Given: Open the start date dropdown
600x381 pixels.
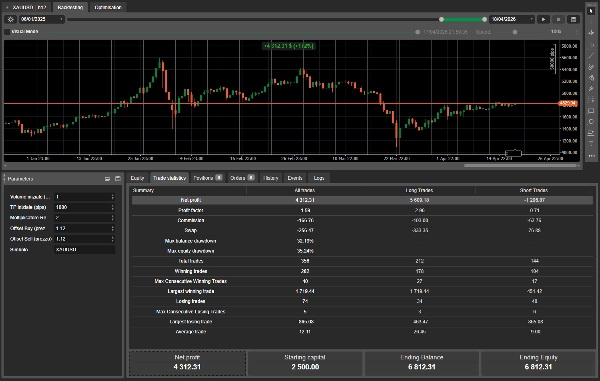Looking at the screenshot, I should click(x=41, y=19).
